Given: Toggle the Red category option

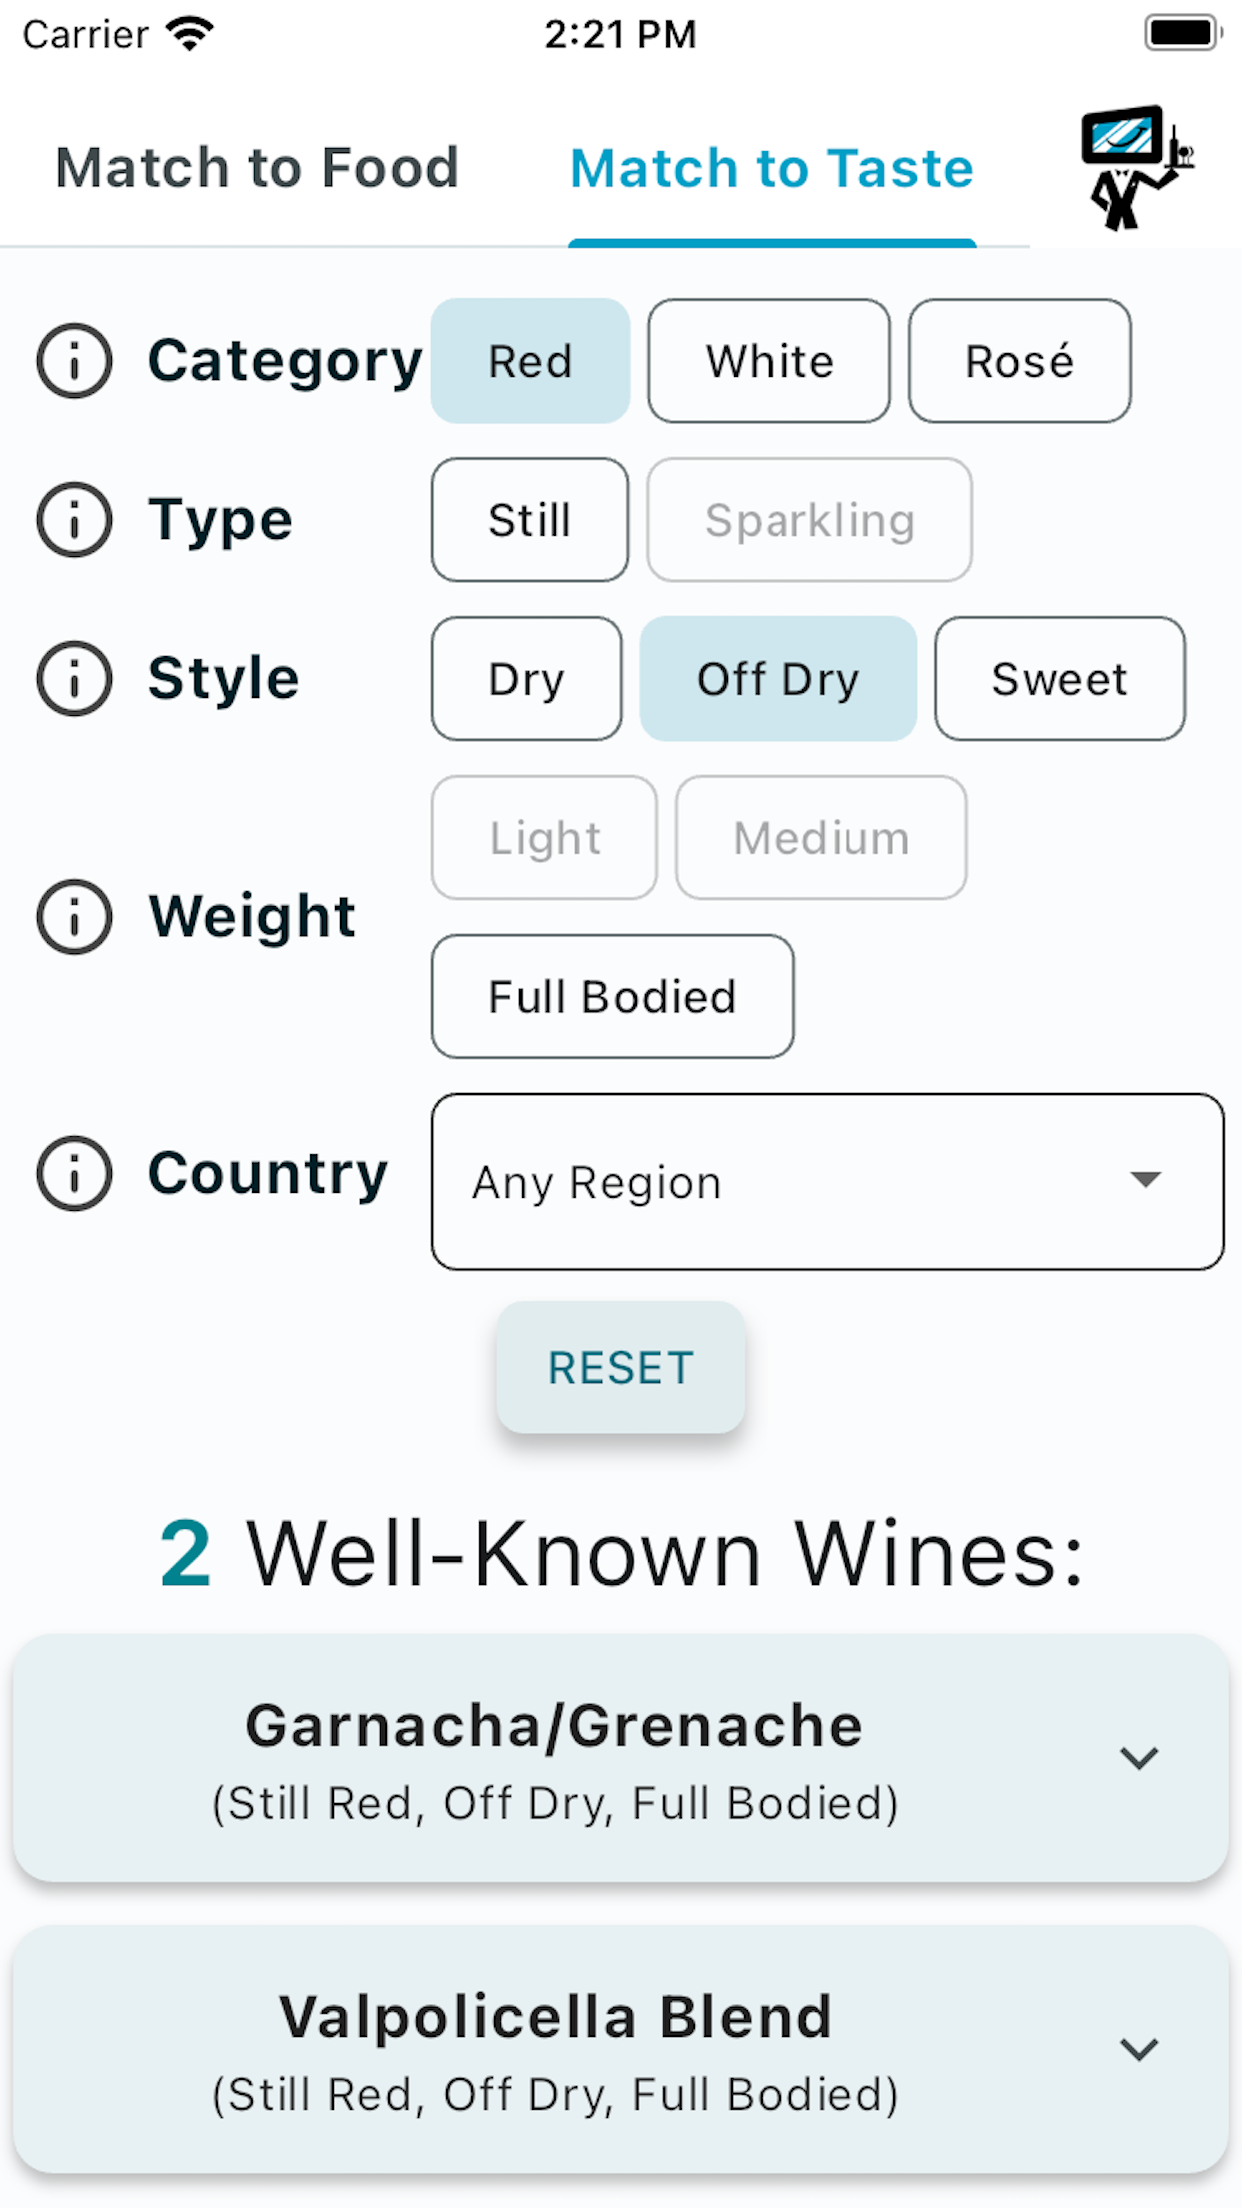Looking at the screenshot, I should tap(530, 361).
